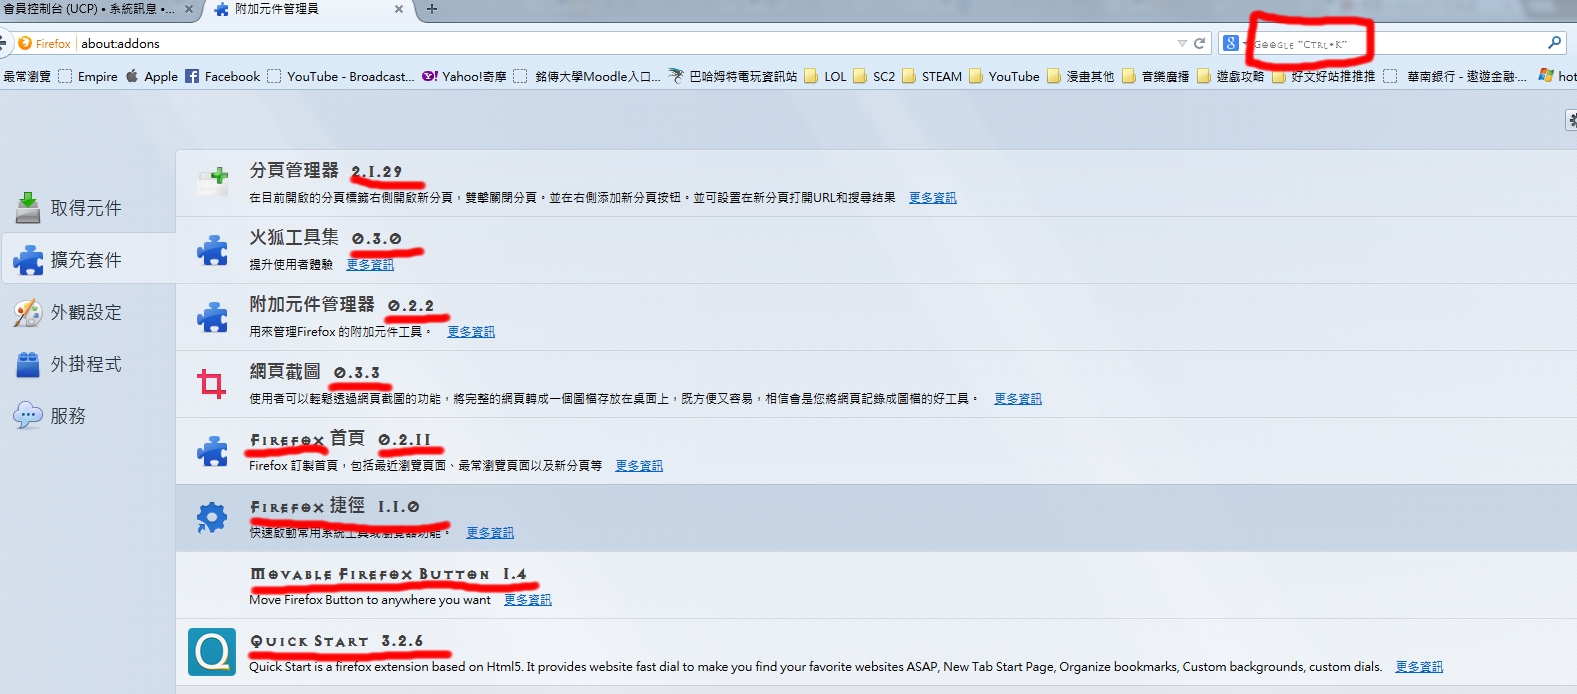Select the 網頁截圖 0.3.3 add-on title
This screenshot has height=694, width=1577.
coord(315,372)
